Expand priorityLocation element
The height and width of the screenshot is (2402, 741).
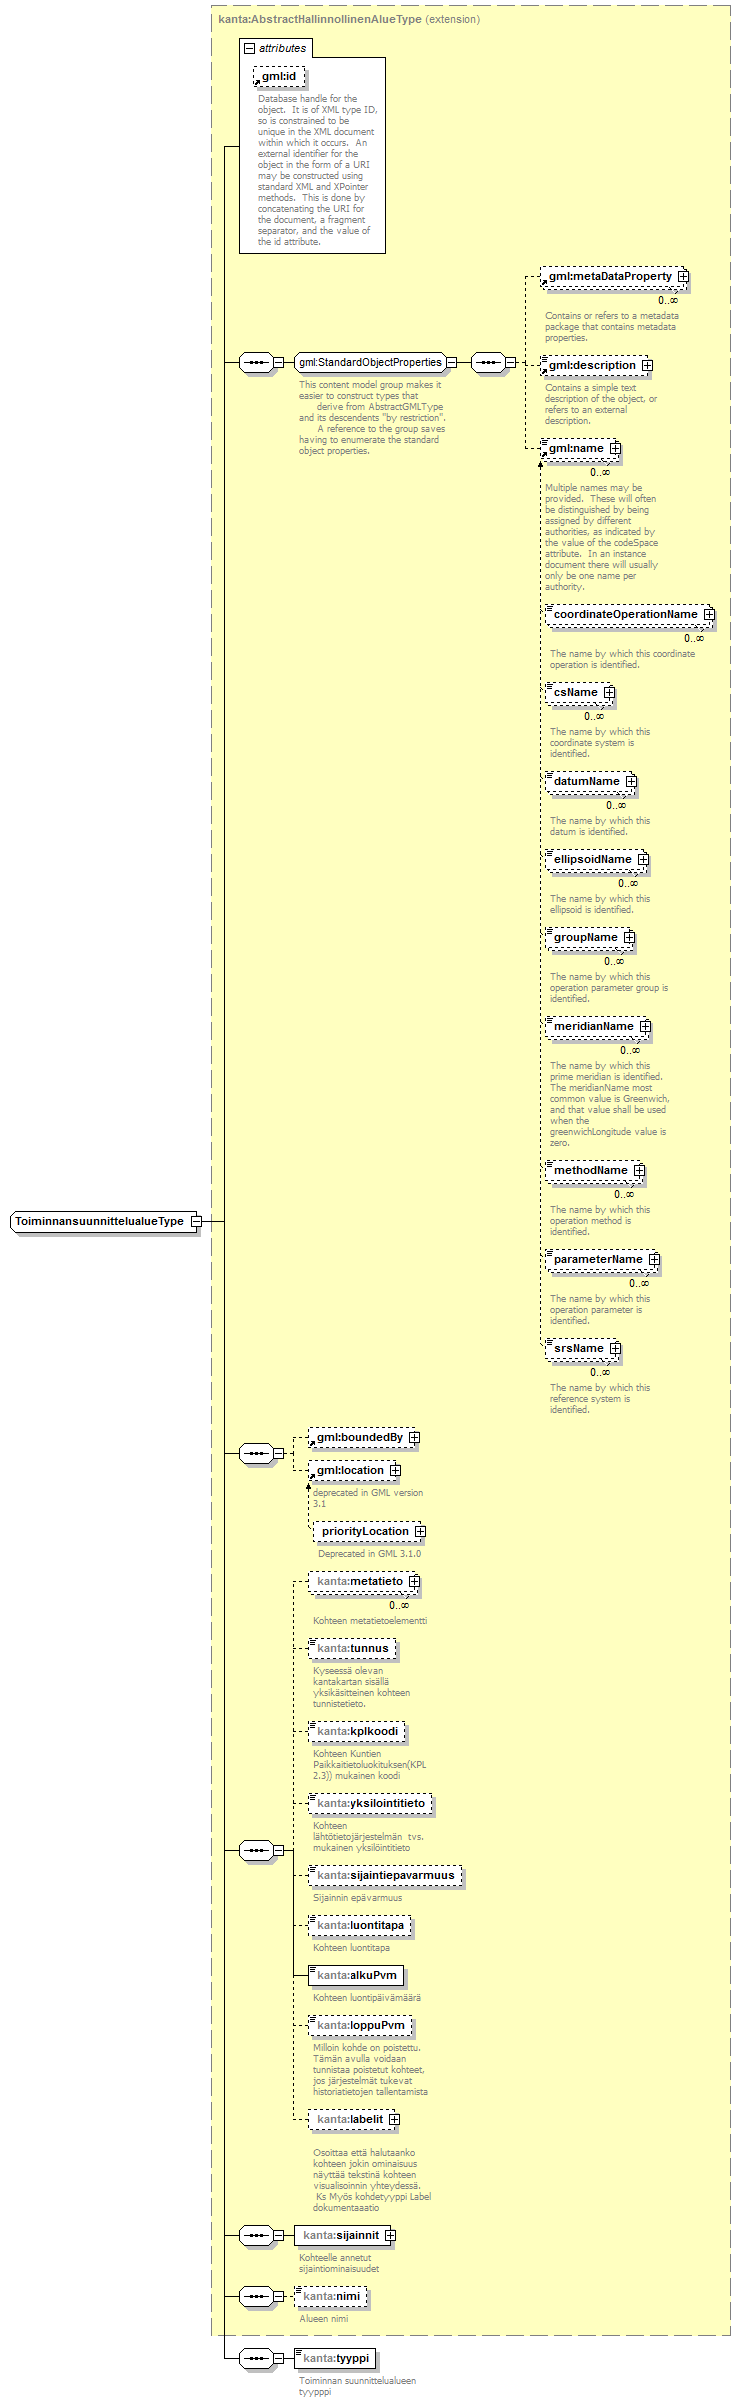pyautogui.click(x=420, y=1531)
